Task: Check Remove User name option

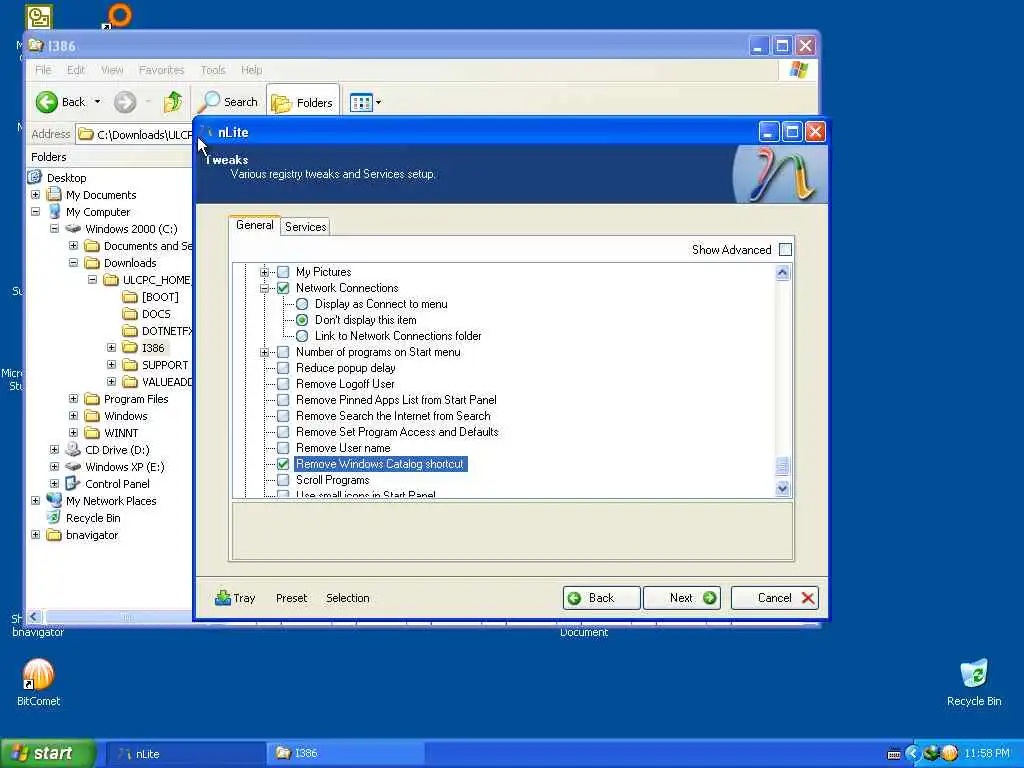Action: (283, 448)
